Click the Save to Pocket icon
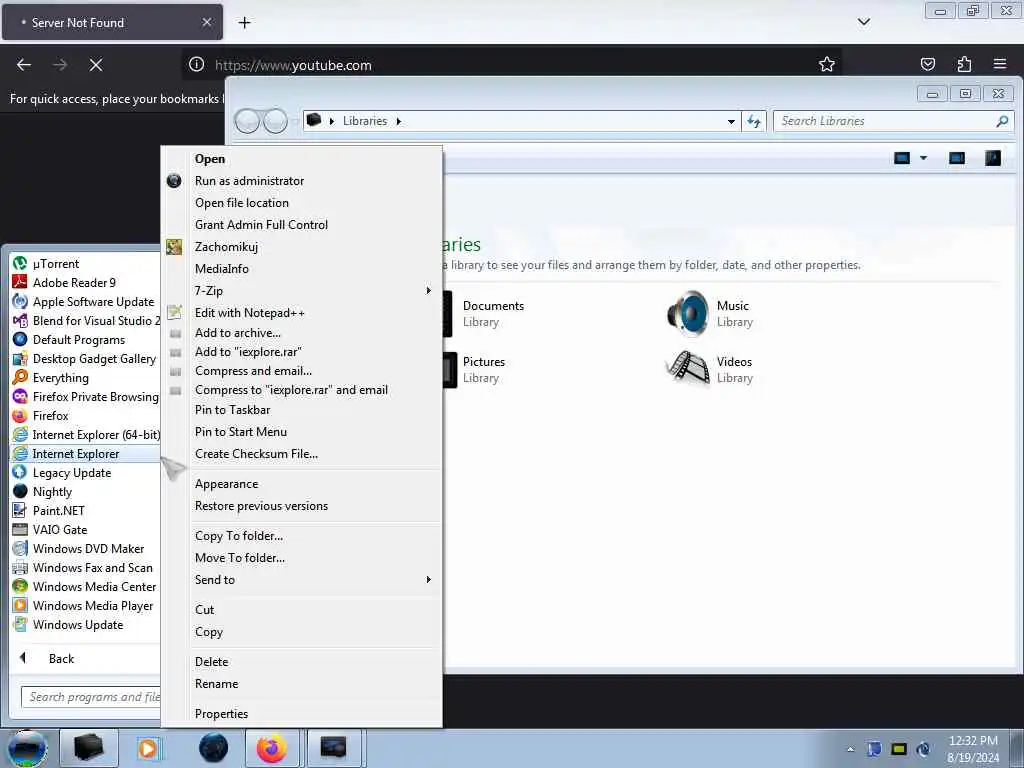The image size is (1024, 768). [927, 64]
